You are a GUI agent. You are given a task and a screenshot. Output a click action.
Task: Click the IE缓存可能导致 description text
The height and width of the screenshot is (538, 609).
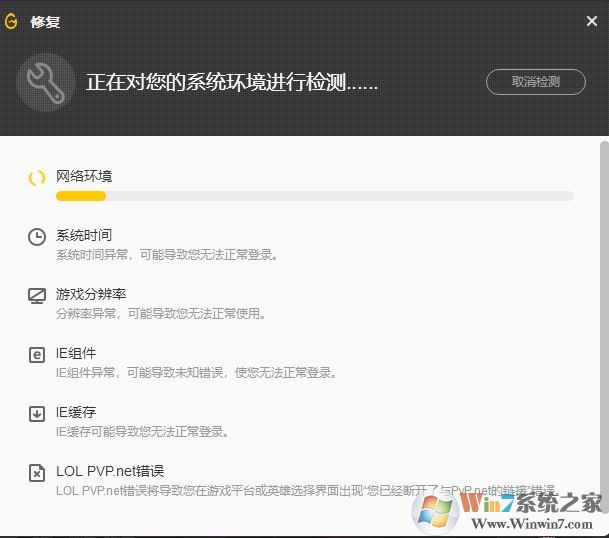coord(143,432)
